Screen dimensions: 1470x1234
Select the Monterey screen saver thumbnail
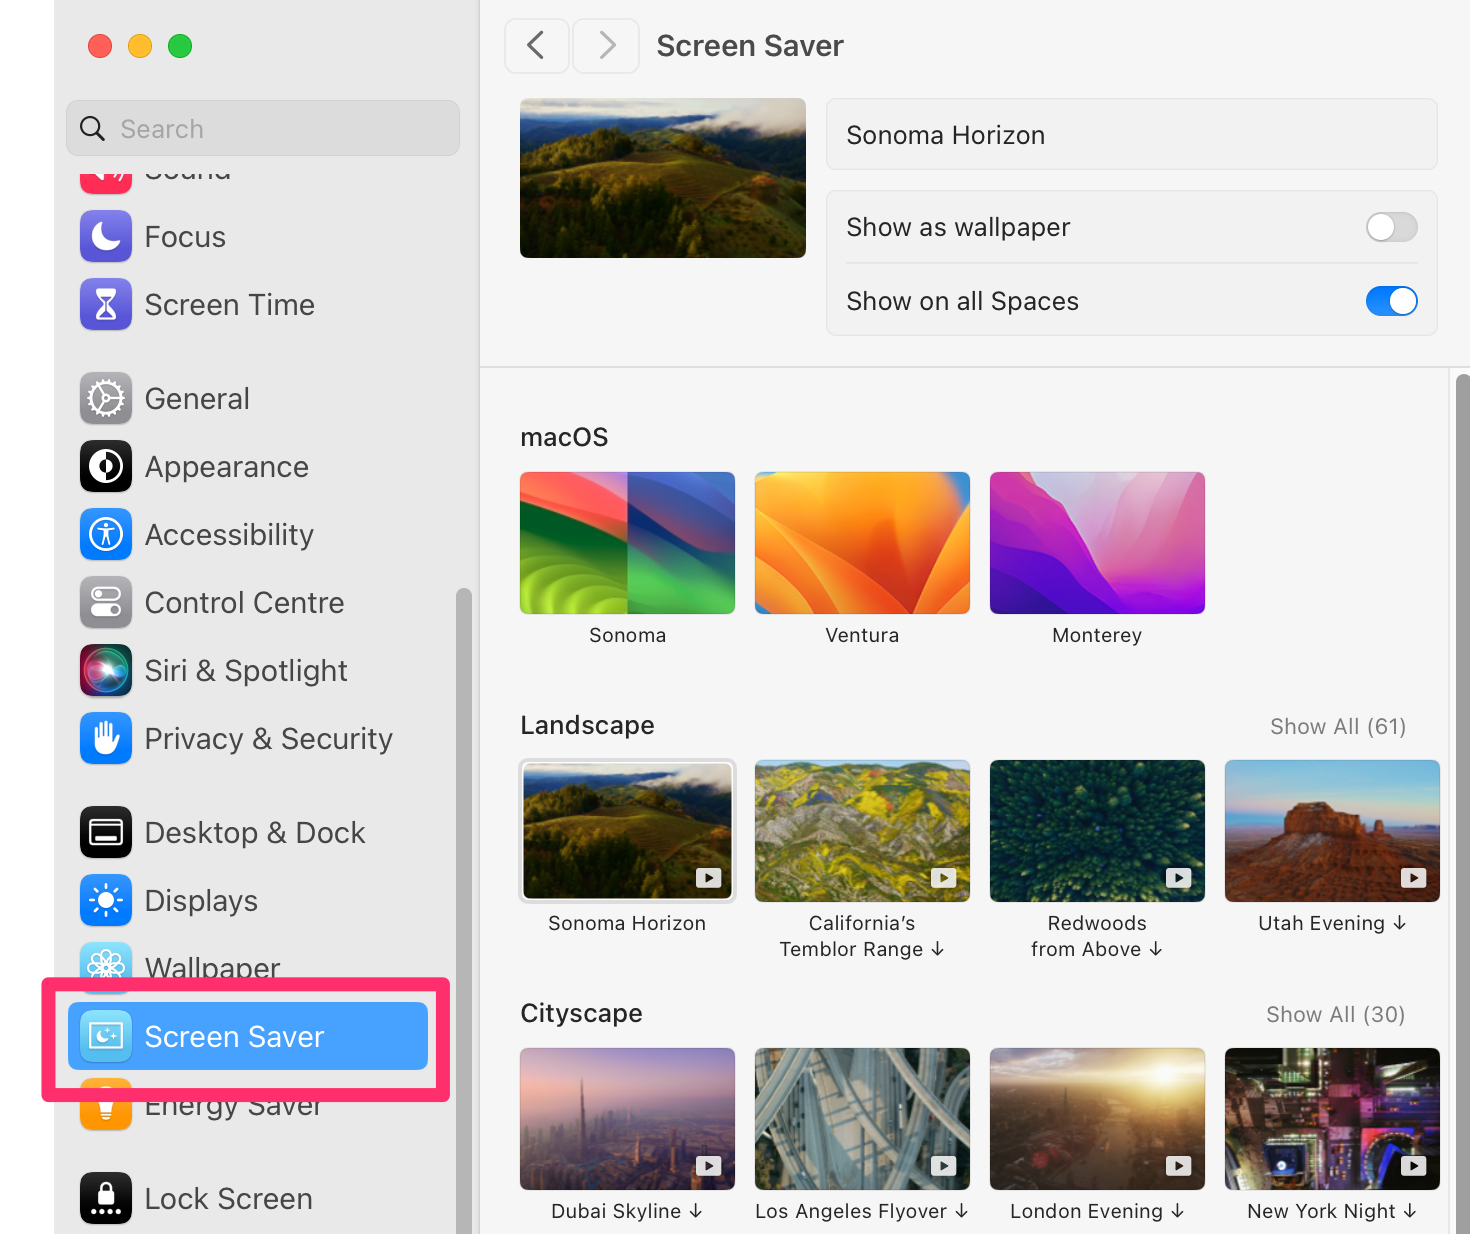click(x=1097, y=543)
